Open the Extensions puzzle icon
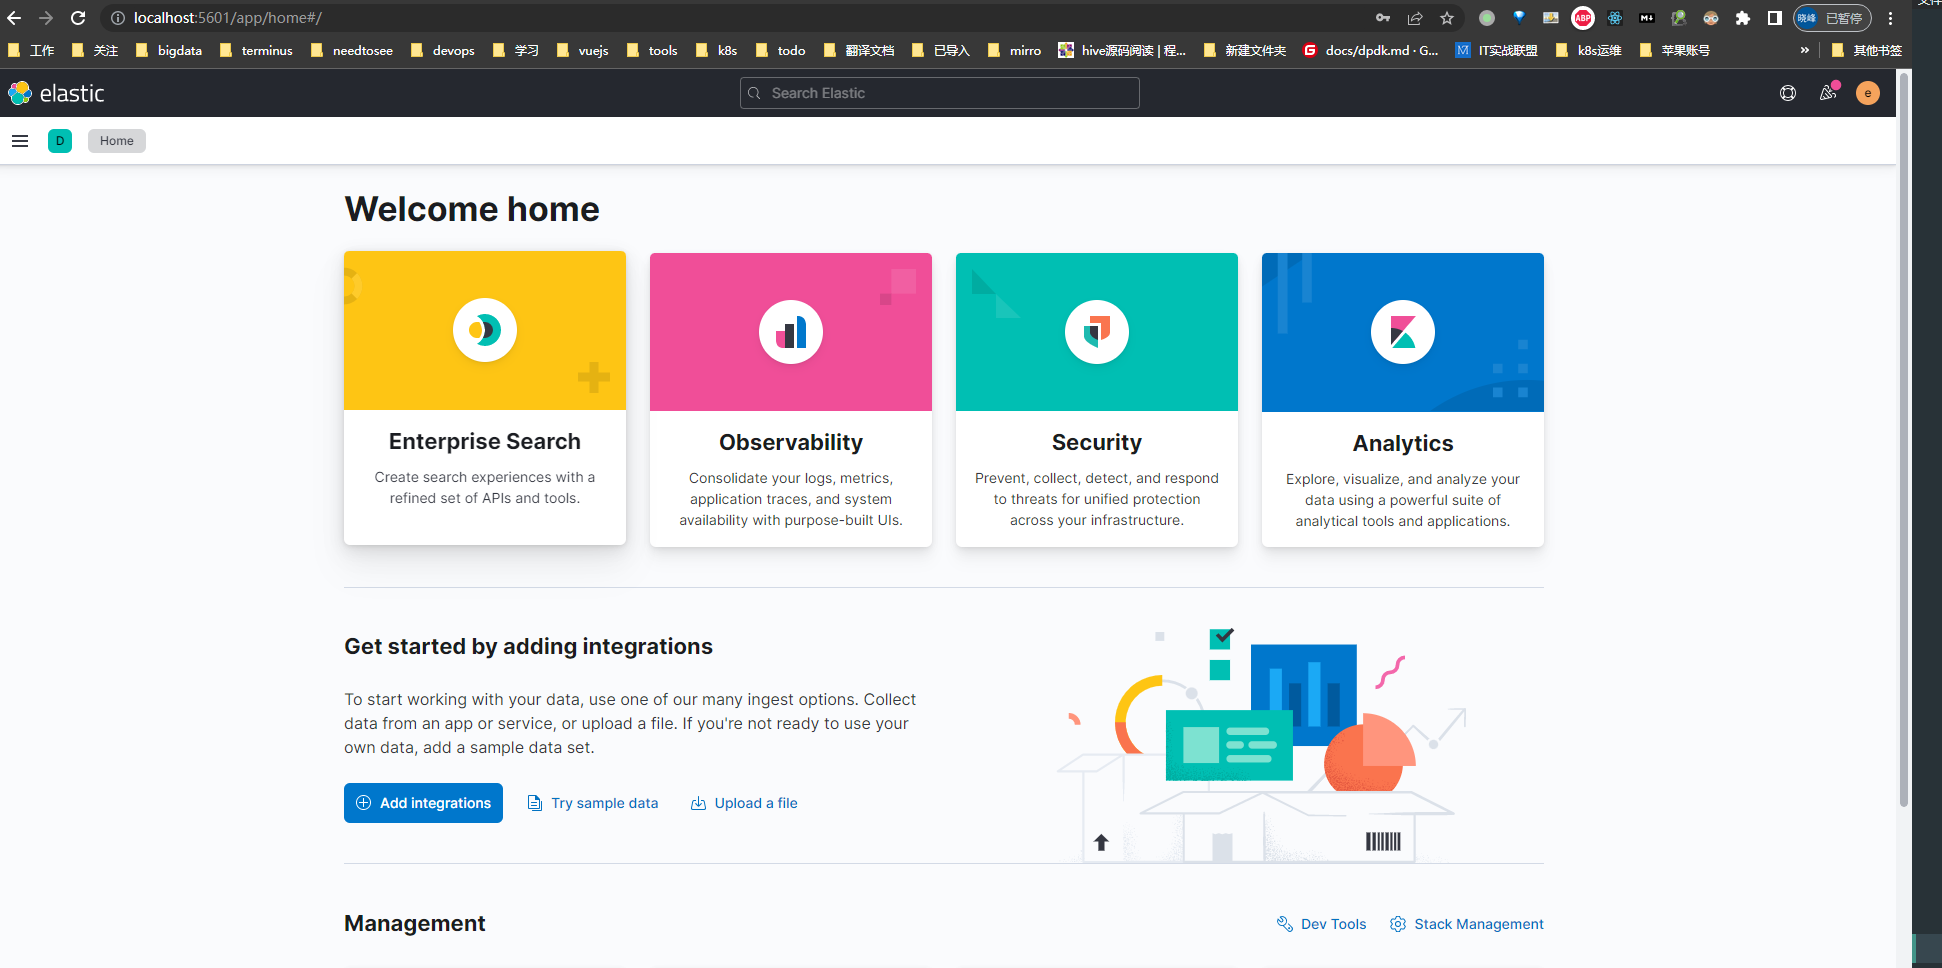The height and width of the screenshot is (968, 1942). [1743, 18]
